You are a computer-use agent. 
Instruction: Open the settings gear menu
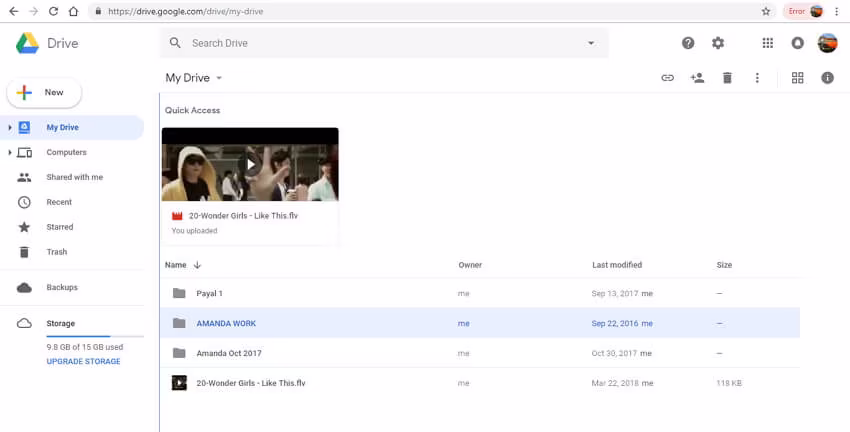(x=717, y=43)
